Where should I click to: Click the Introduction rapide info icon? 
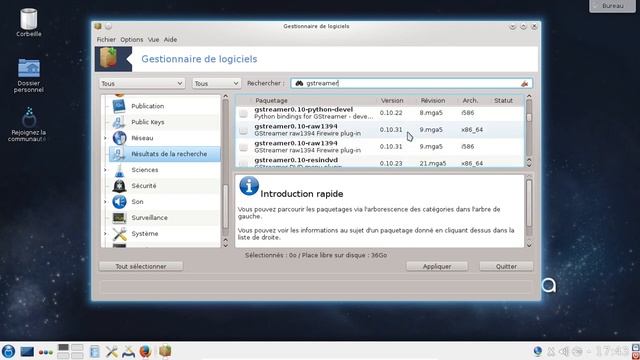pos(249,186)
